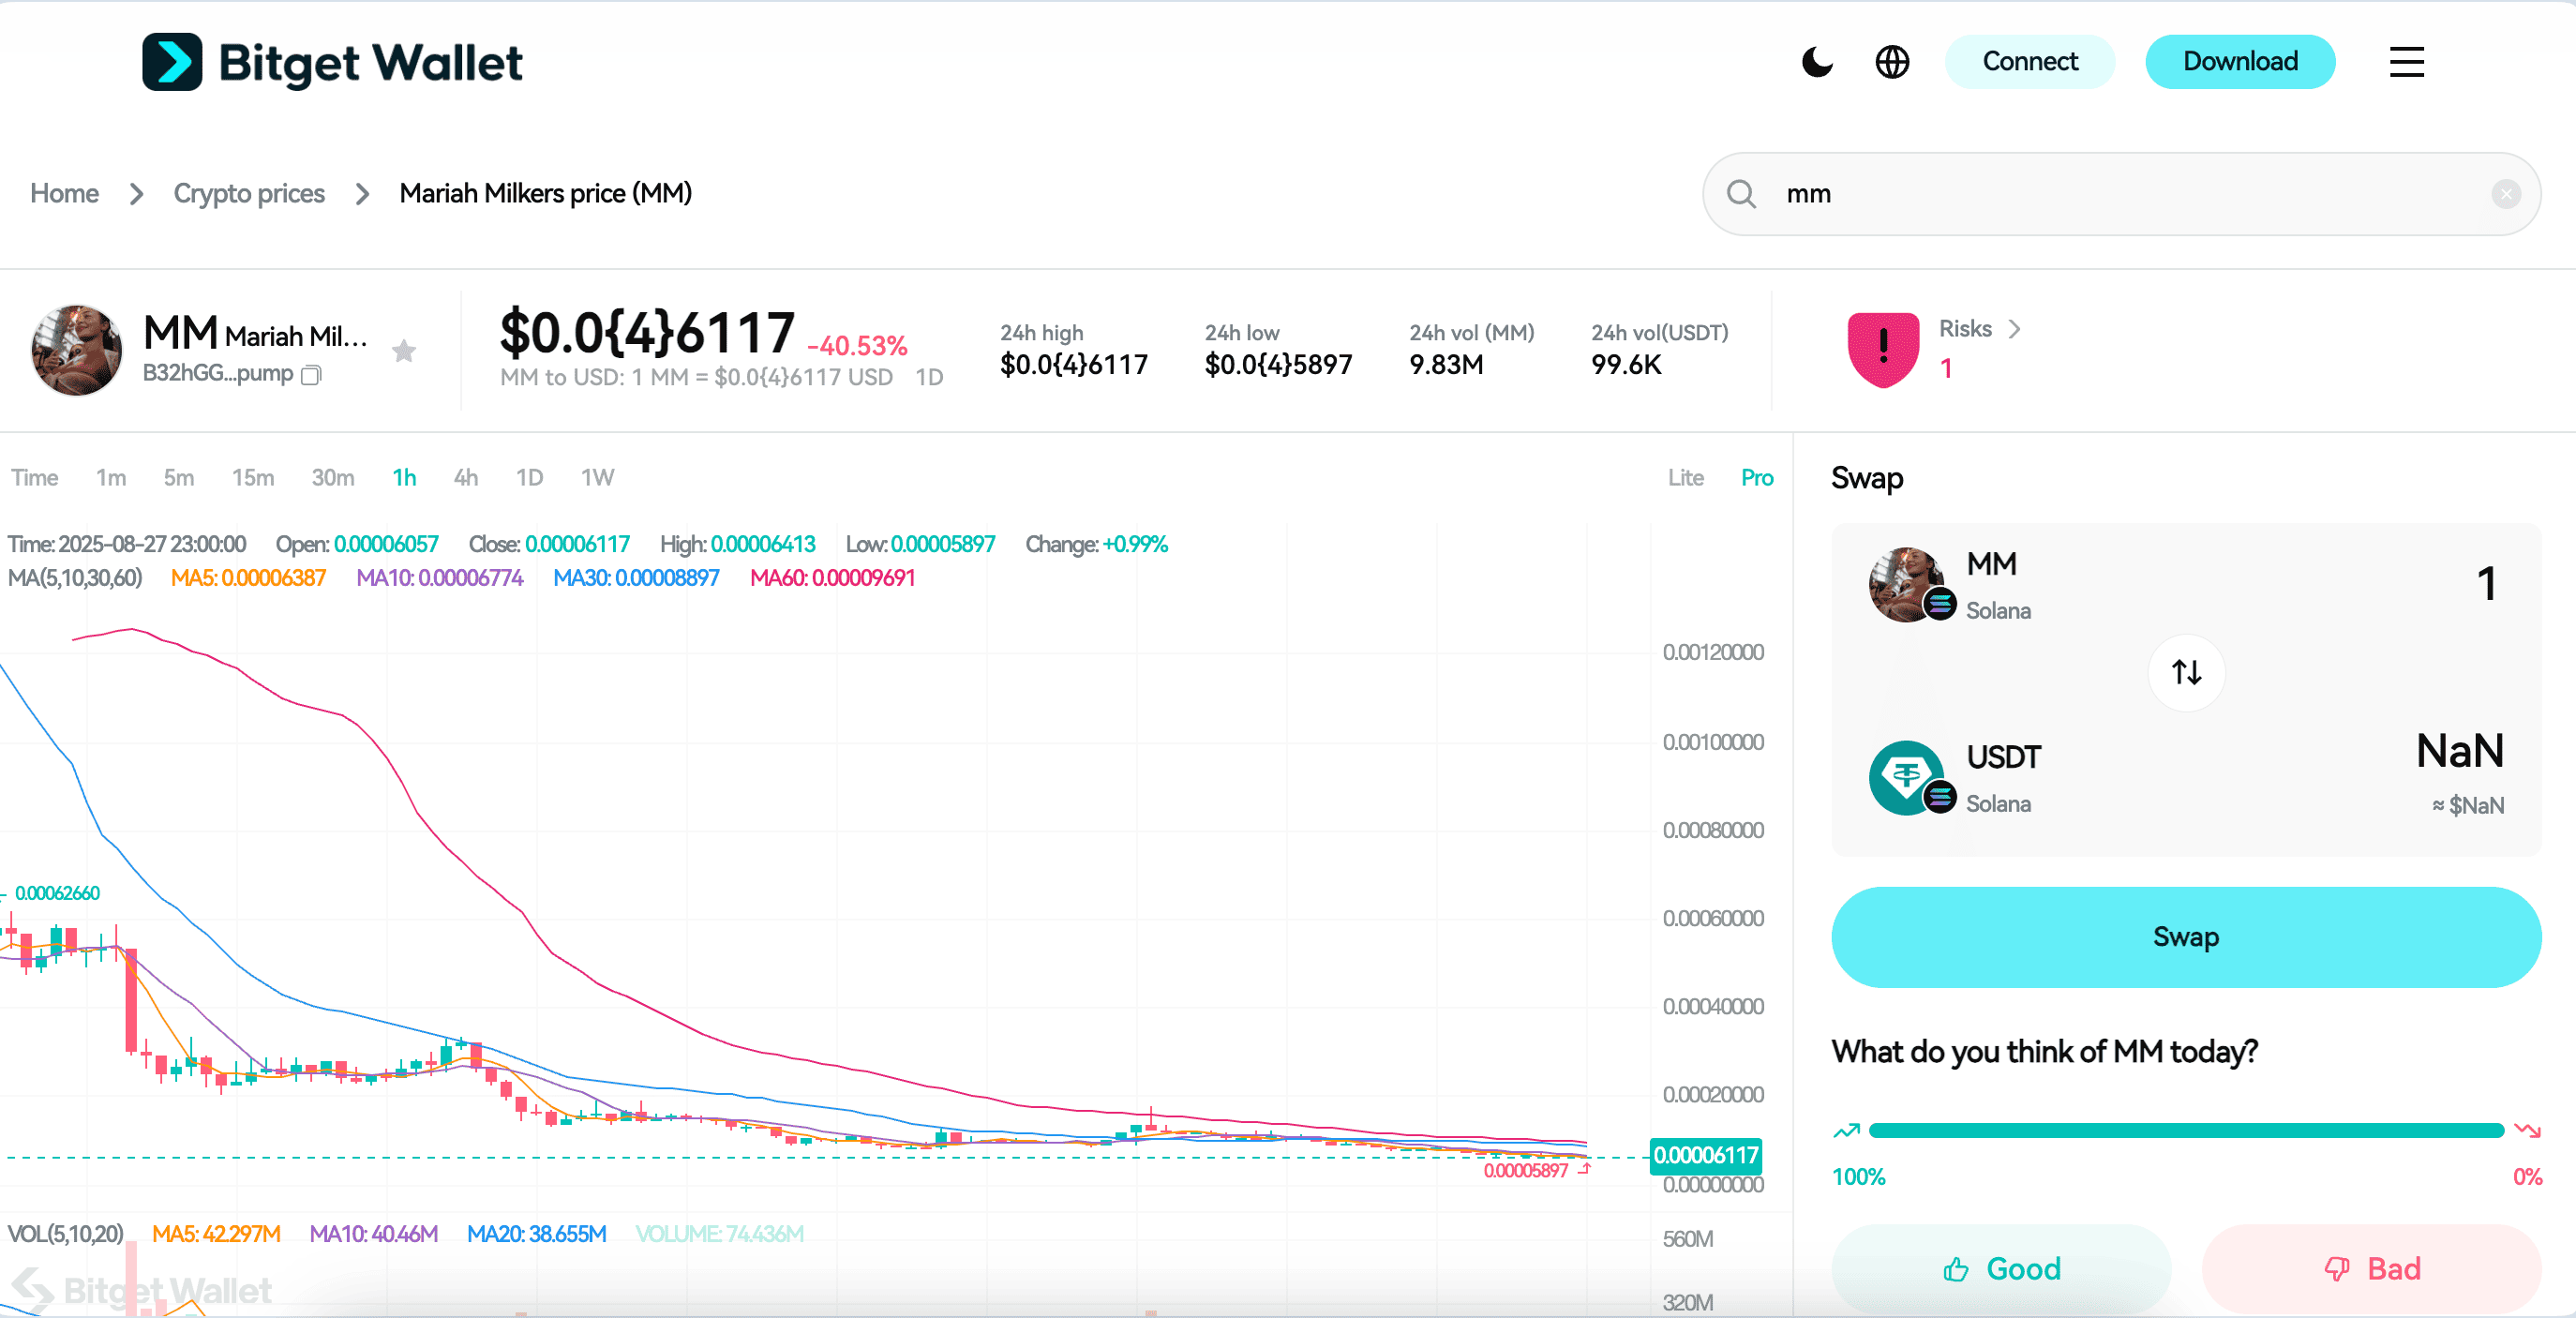This screenshot has width=2576, height=1318.
Task: Click the VOLUME: 74.436M label
Action: coord(719,1234)
